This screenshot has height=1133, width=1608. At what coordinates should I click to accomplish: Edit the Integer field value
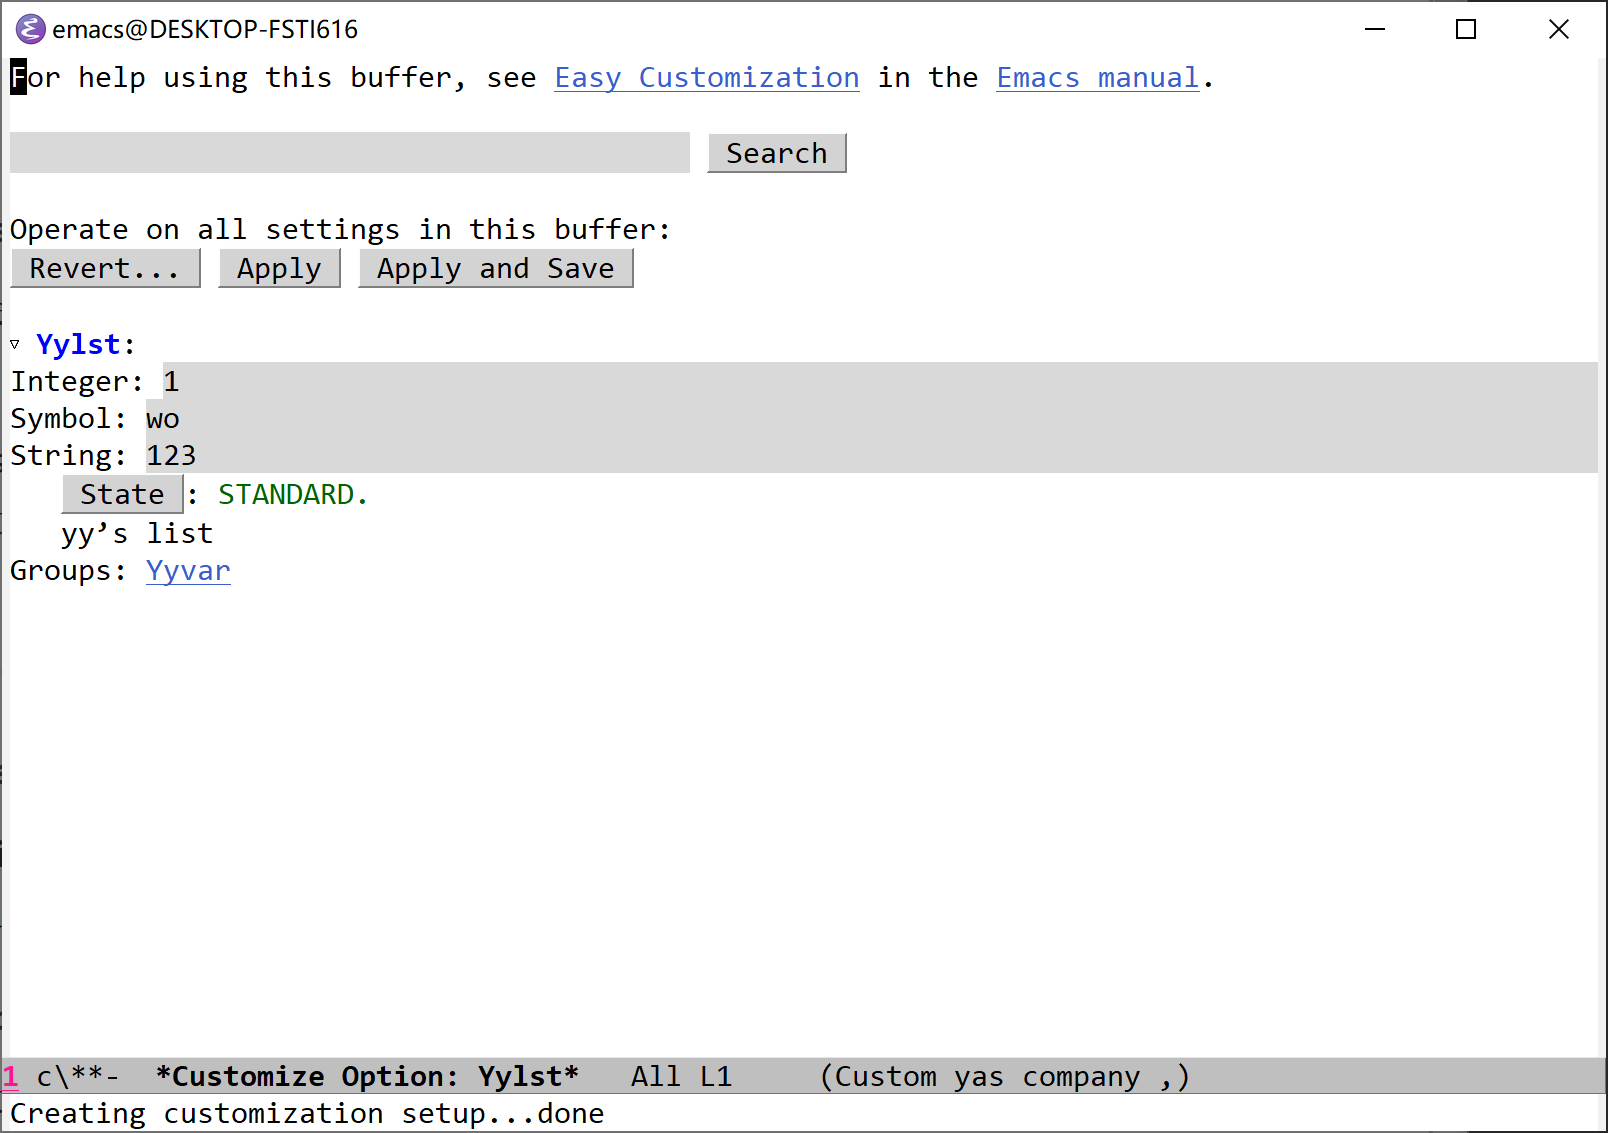[172, 382]
